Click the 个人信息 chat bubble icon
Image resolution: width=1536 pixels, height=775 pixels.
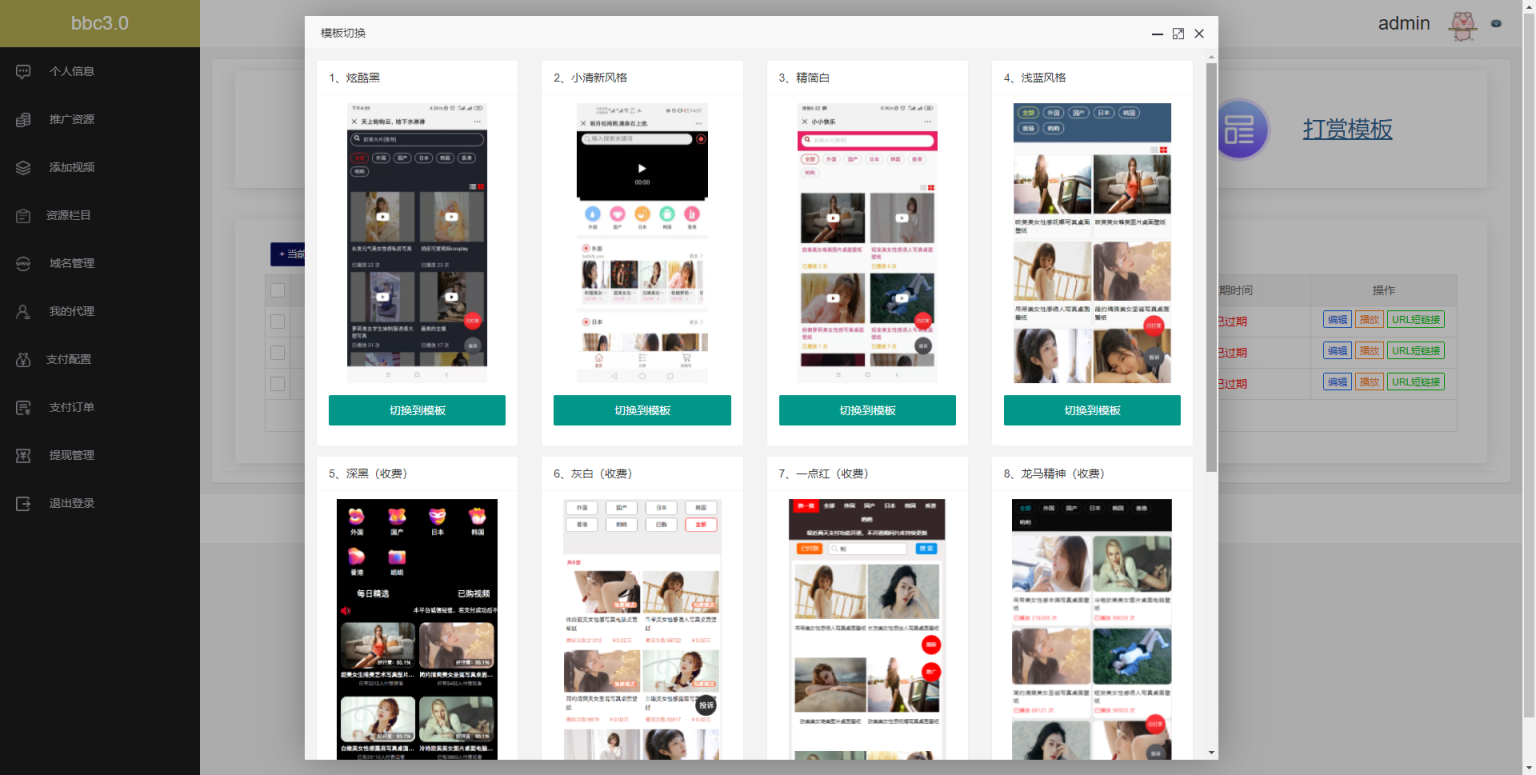pyautogui.click(x=24, y=71)
